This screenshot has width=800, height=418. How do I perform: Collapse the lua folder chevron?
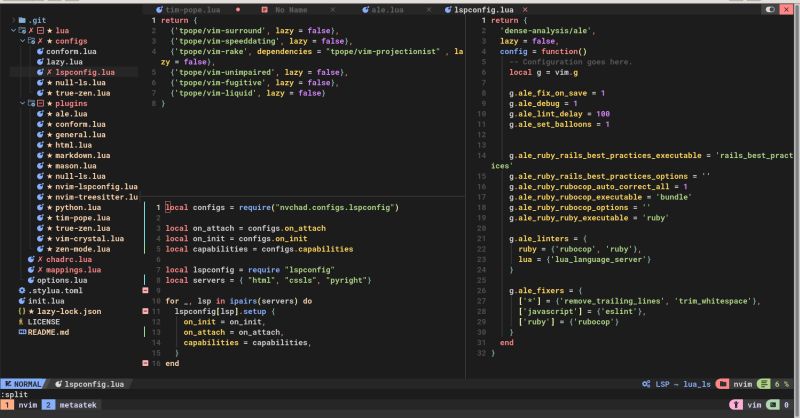pyautogui.click(x=13, y=31)
